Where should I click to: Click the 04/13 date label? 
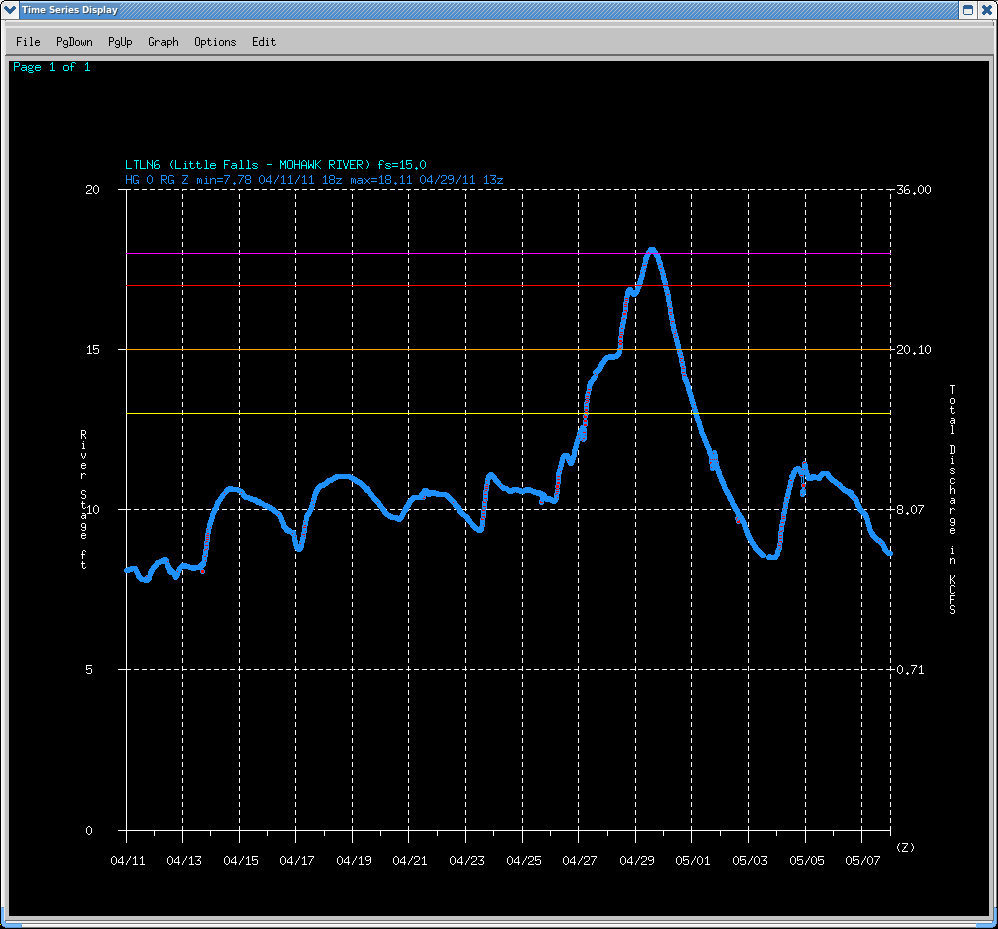coord(184,861)
